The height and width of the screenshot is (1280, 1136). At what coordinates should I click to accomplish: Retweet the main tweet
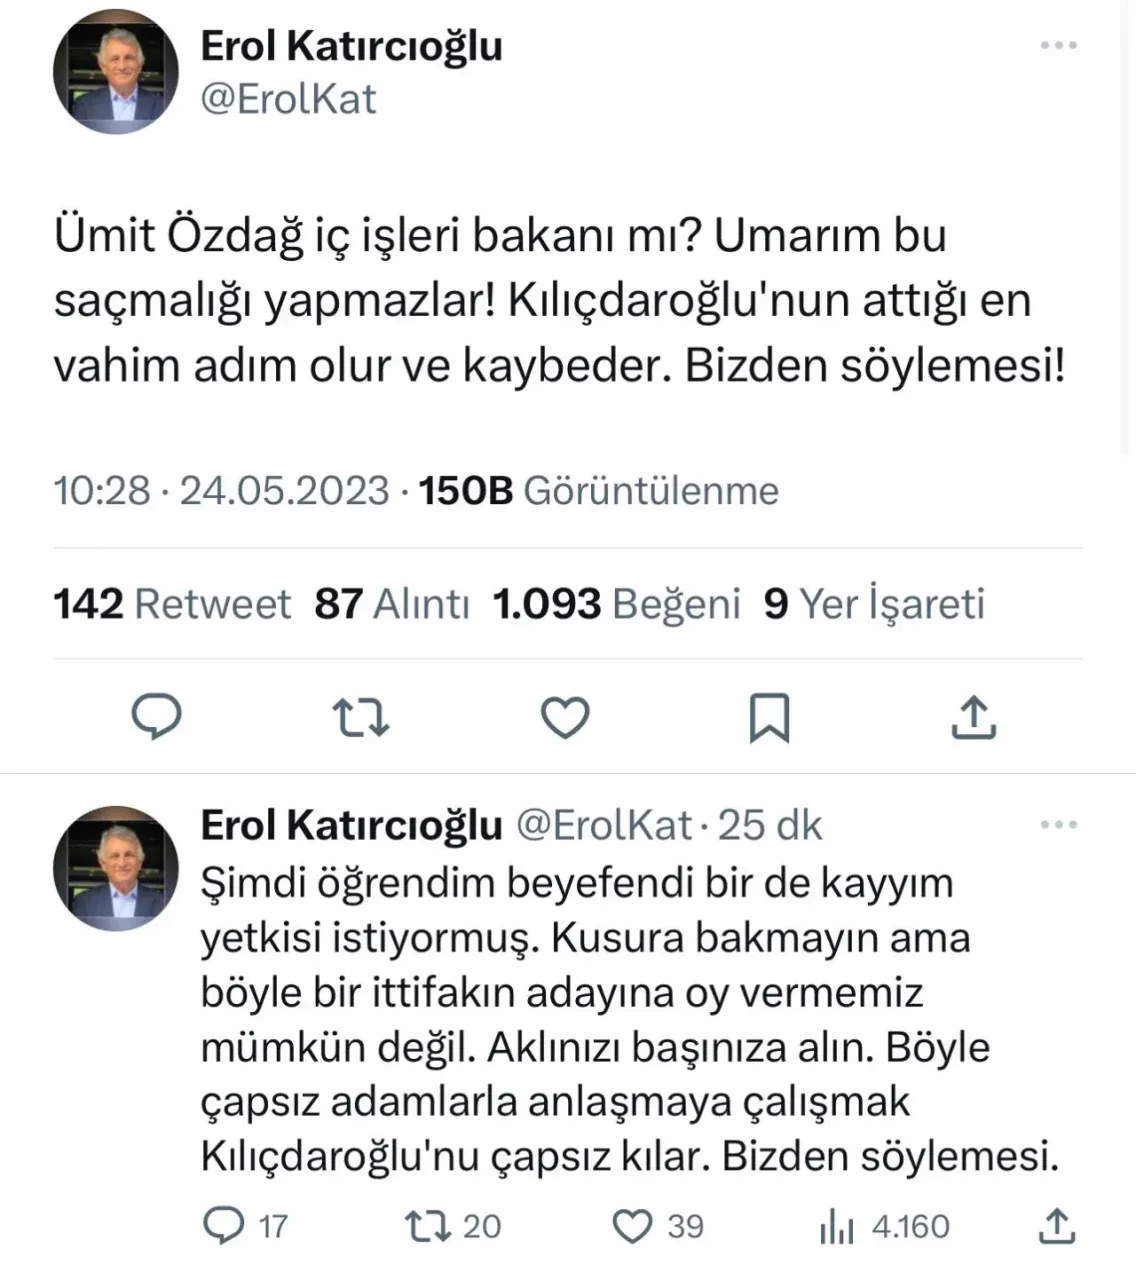360,717
